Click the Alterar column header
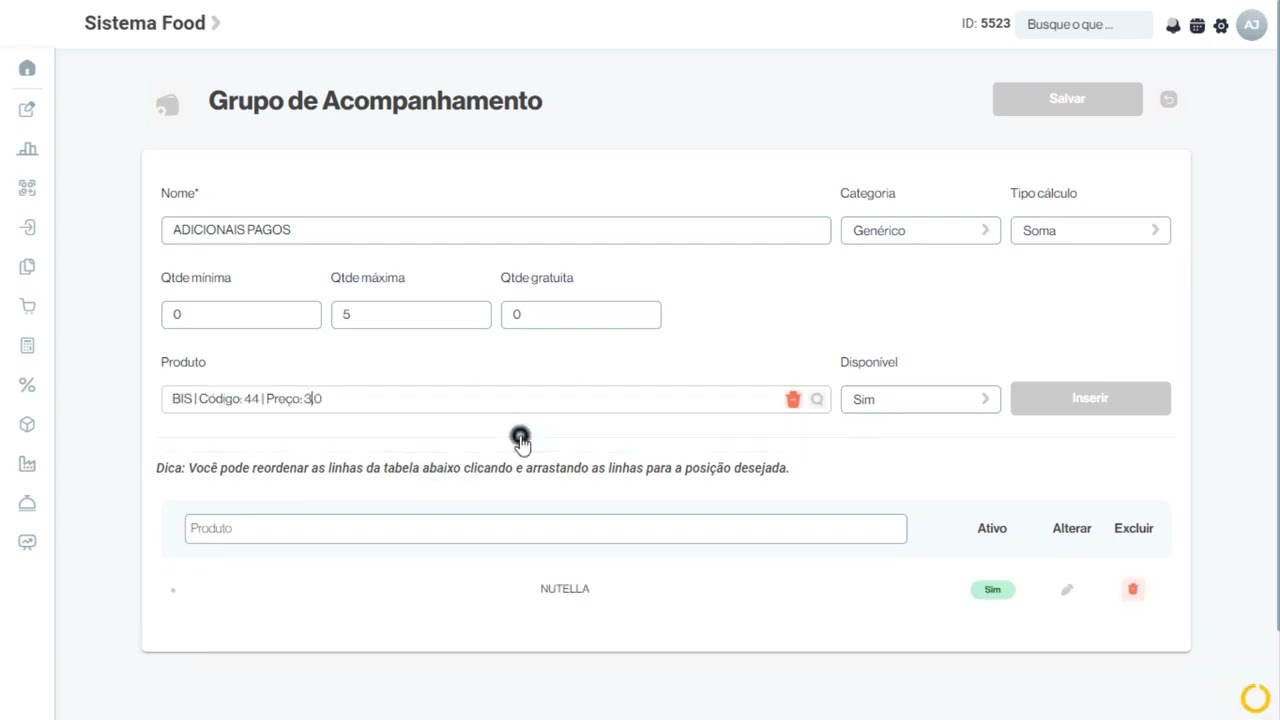The height and width of the screenshot is (720, 1280). 1072,528
